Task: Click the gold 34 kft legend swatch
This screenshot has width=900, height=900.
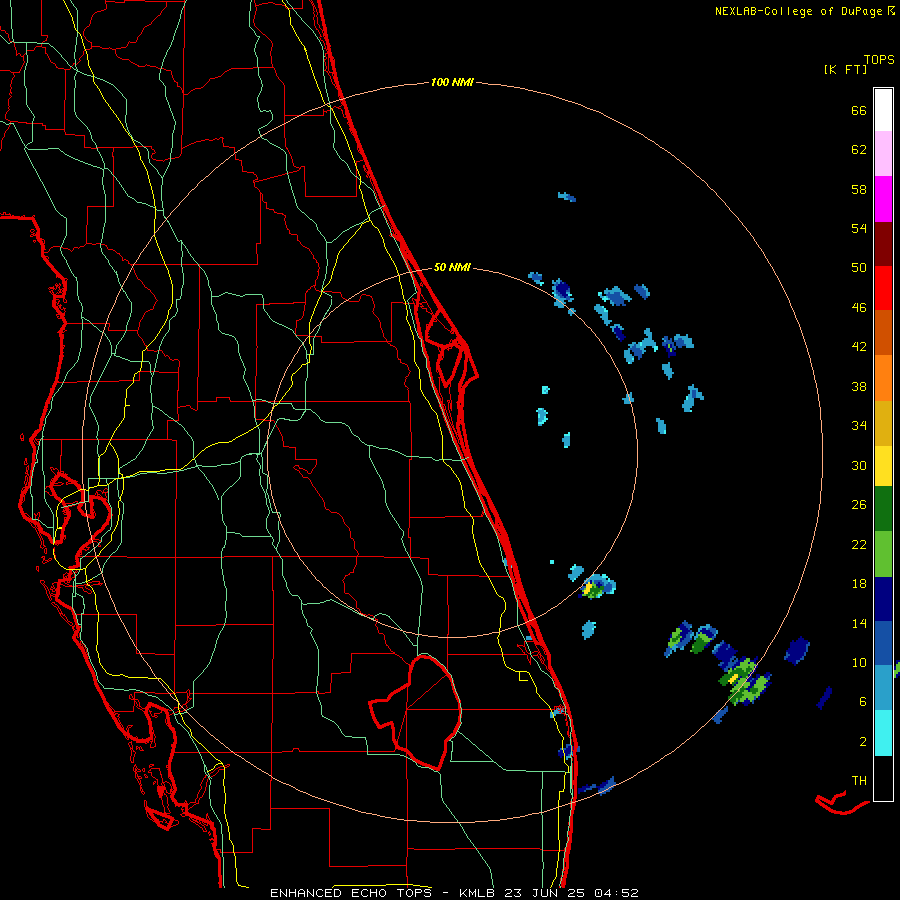Action: tap(883, 423)
